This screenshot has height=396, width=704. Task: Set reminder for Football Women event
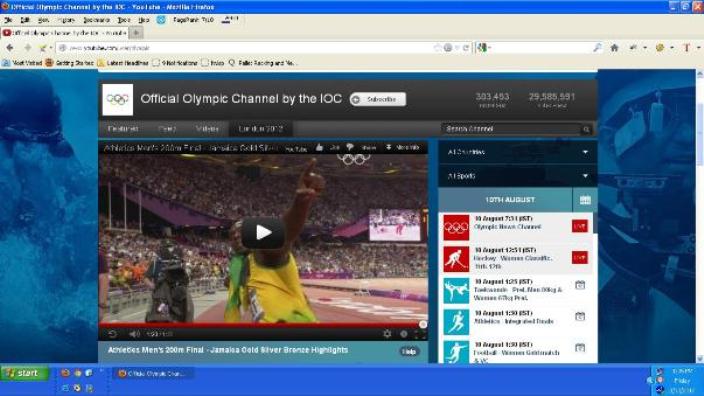point(580,348)
